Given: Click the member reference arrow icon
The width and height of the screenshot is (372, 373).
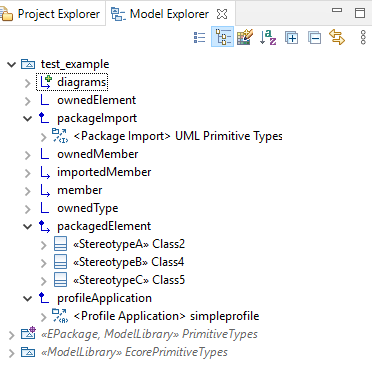Looking at the screenshot, I should 45,191.
